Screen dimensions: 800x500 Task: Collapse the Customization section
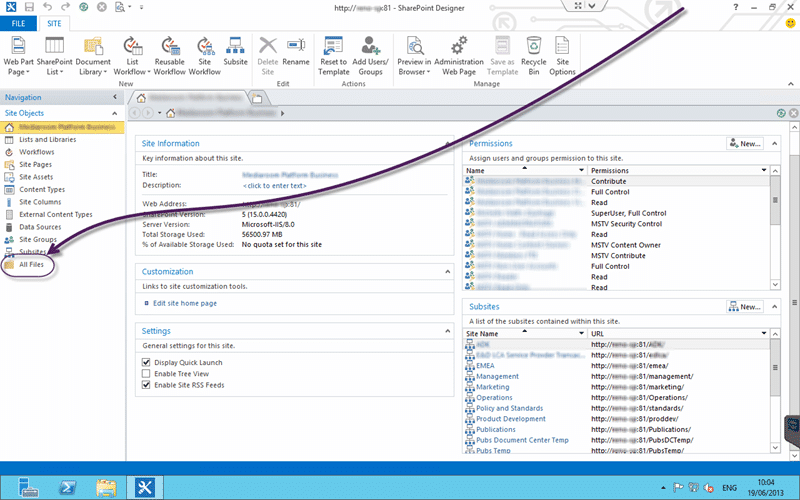click(447, 271)
